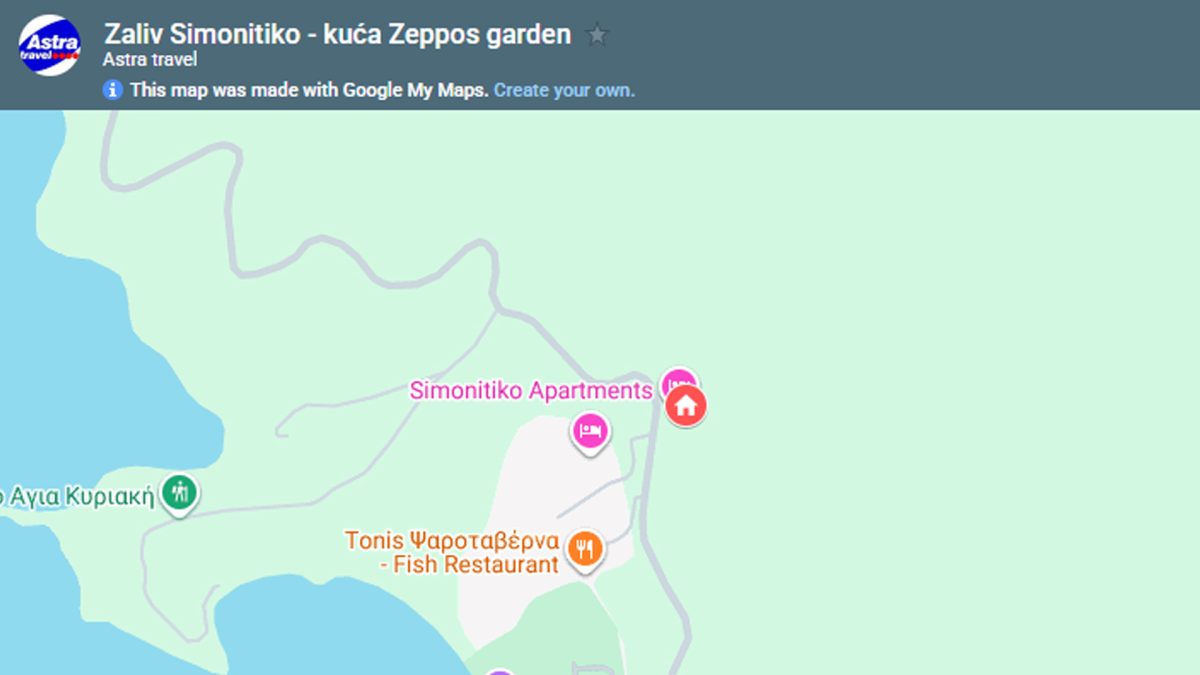
Task: Open the Tonis Fish Restaurant label
Action: [452, 553]
